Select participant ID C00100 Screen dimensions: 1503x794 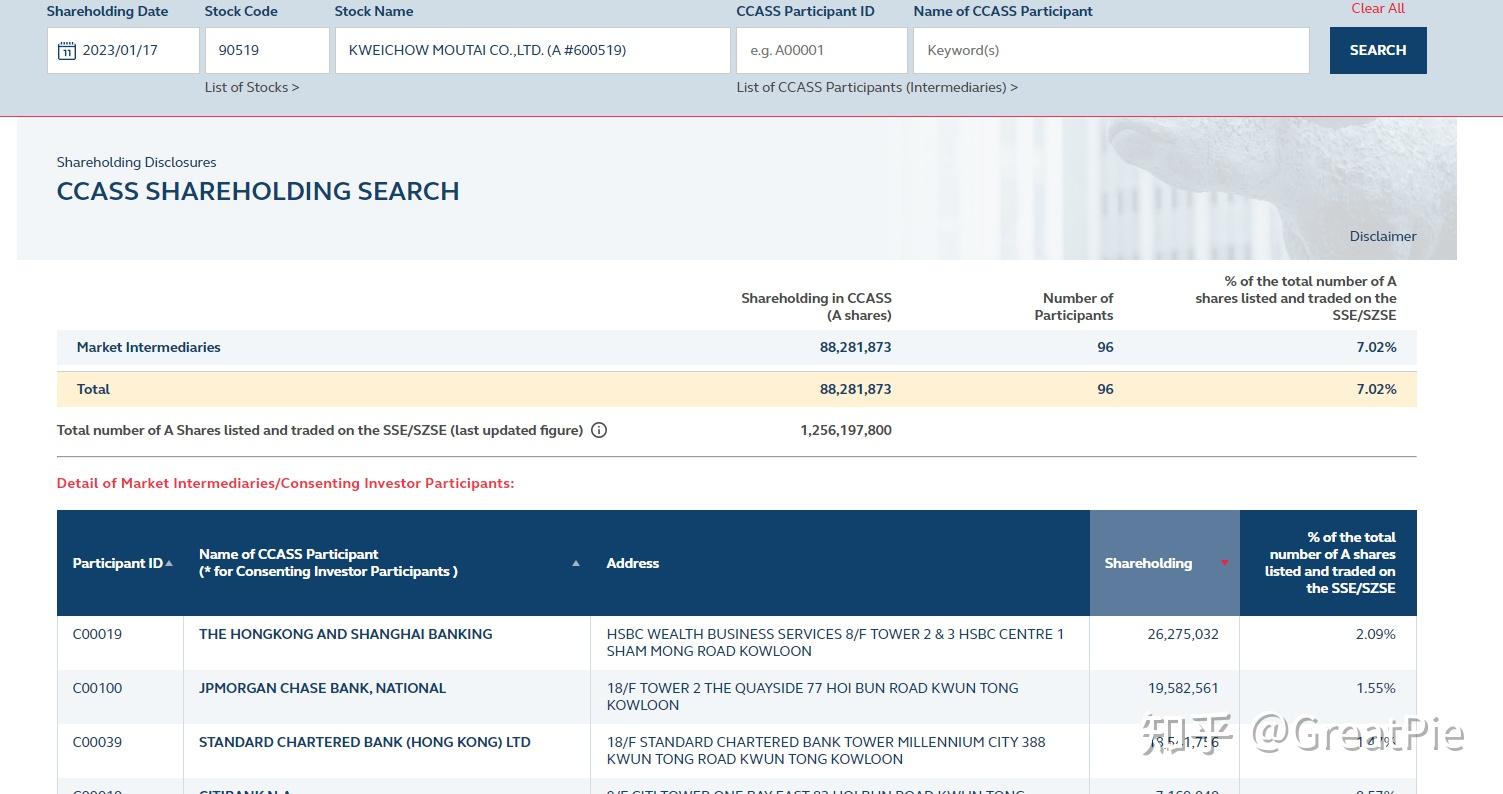click(97, 688)
